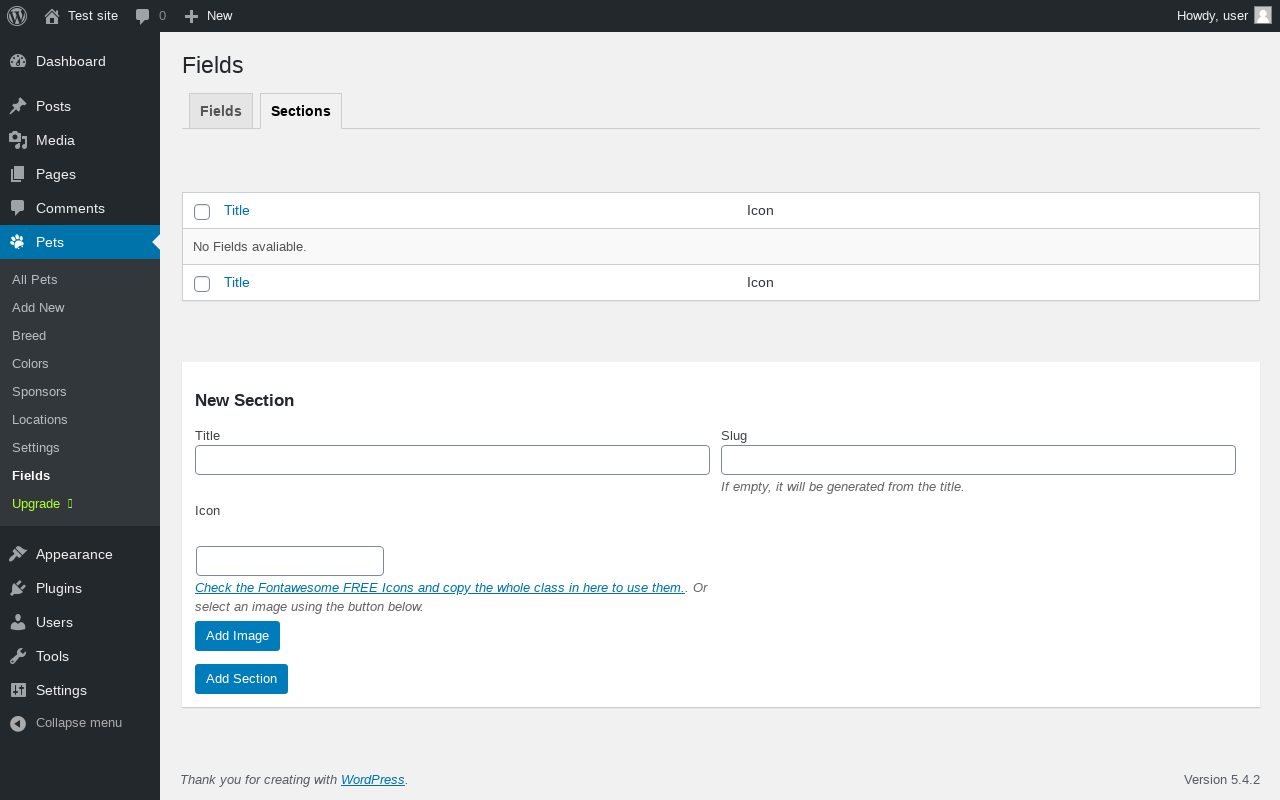The width and height of the screenshot is (1280, 800).
Task: Open the Howdy, user account menu
Action: click(1224, 16)
